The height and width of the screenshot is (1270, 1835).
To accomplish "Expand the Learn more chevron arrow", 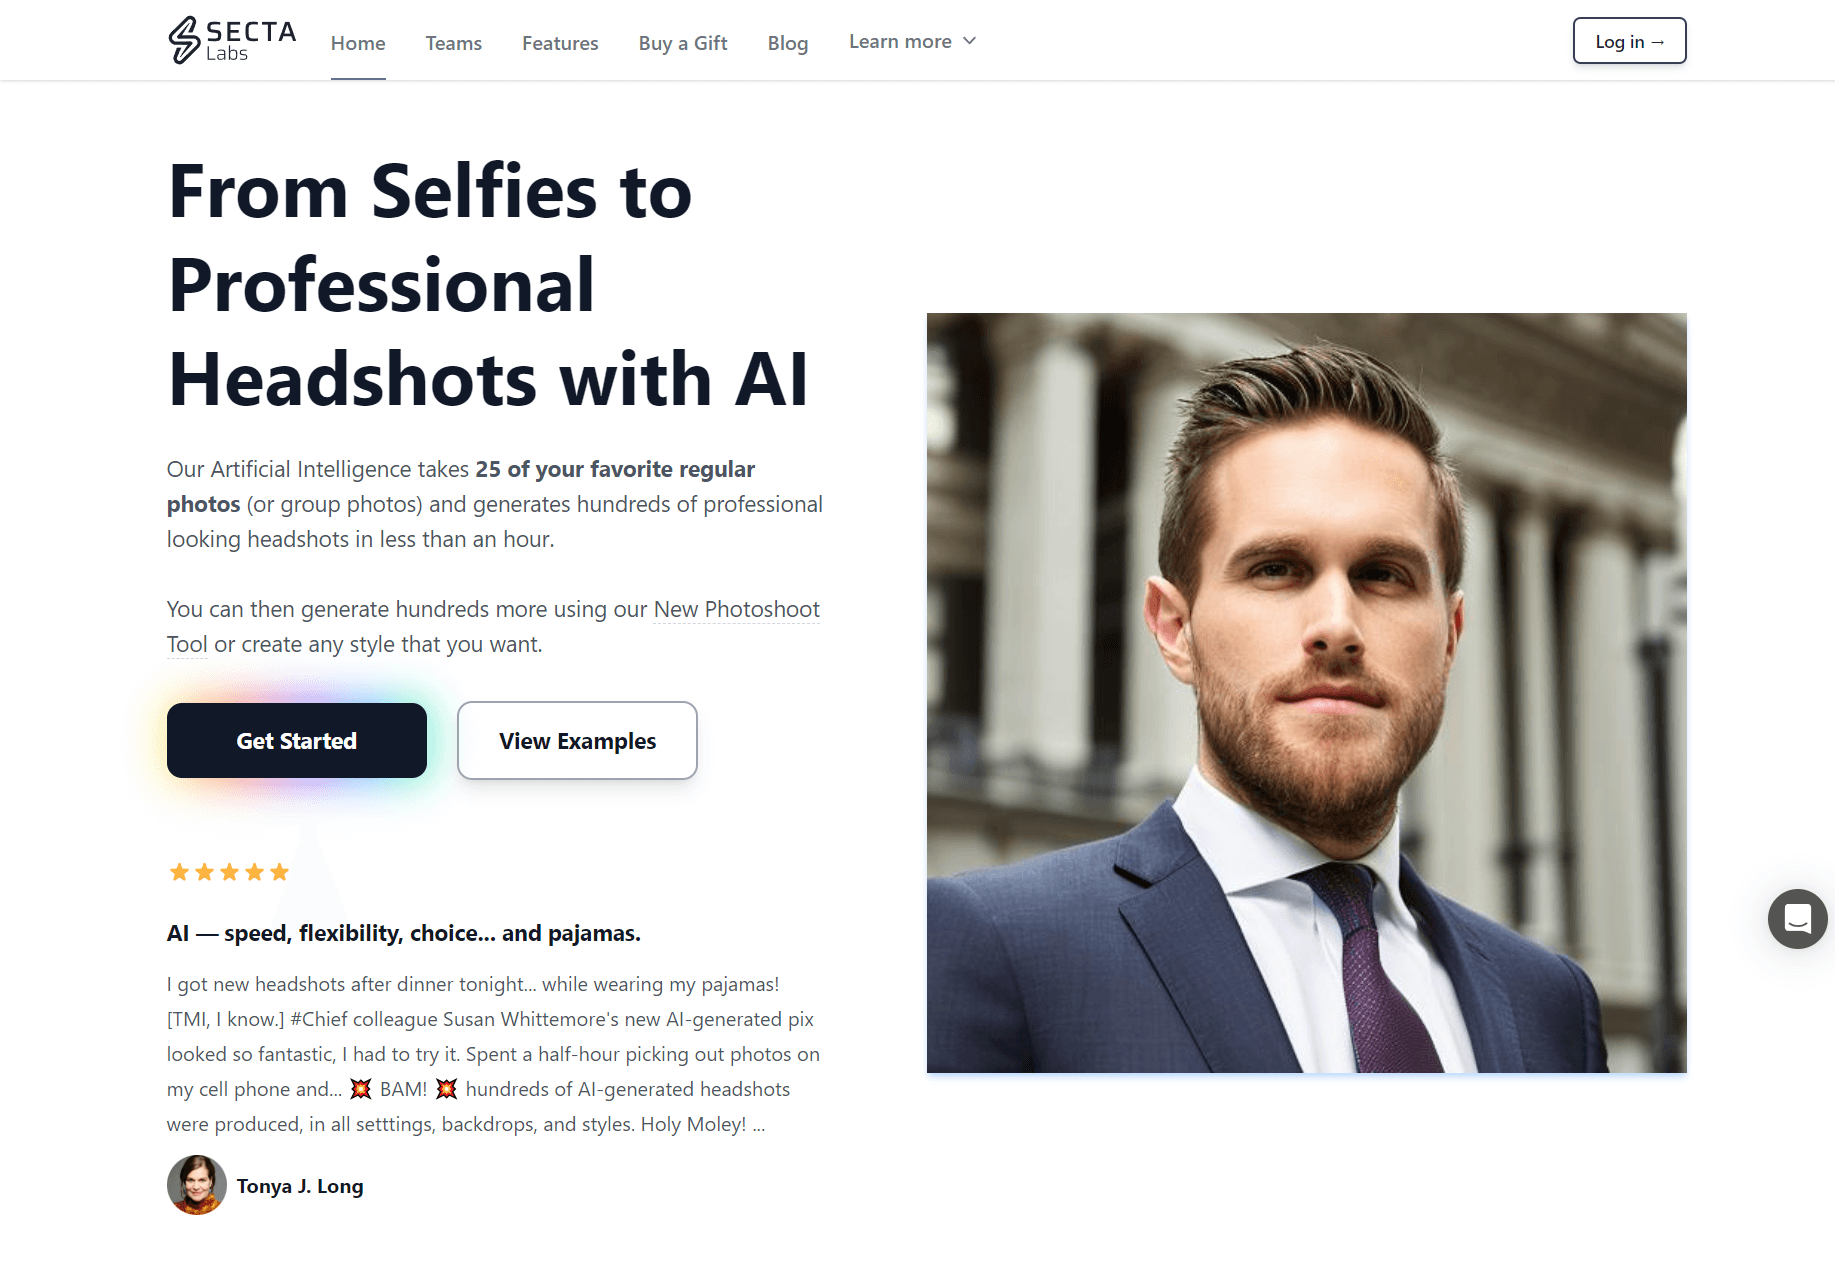I will tap(969, 41).
